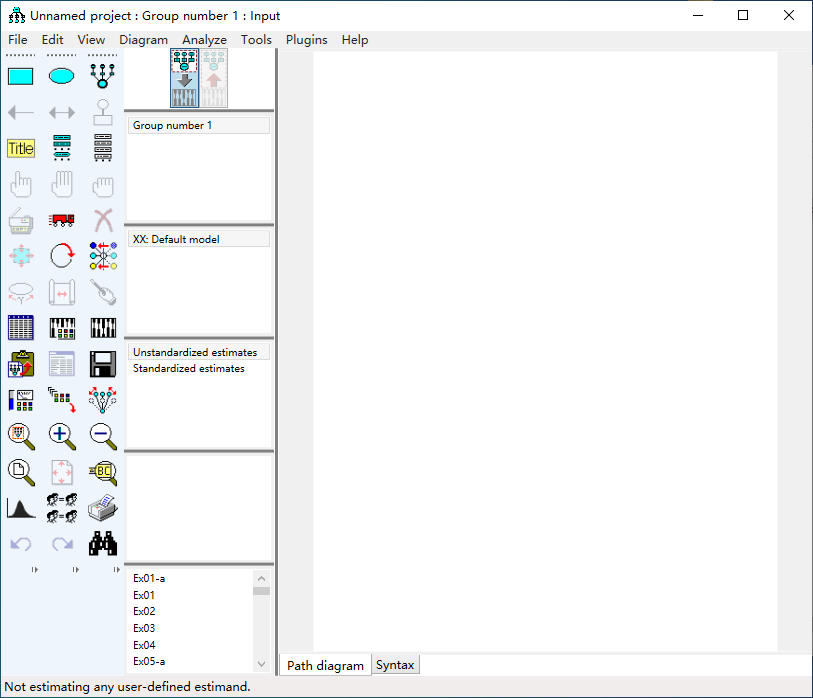Select Standardized estimates option

click(189, 369)
